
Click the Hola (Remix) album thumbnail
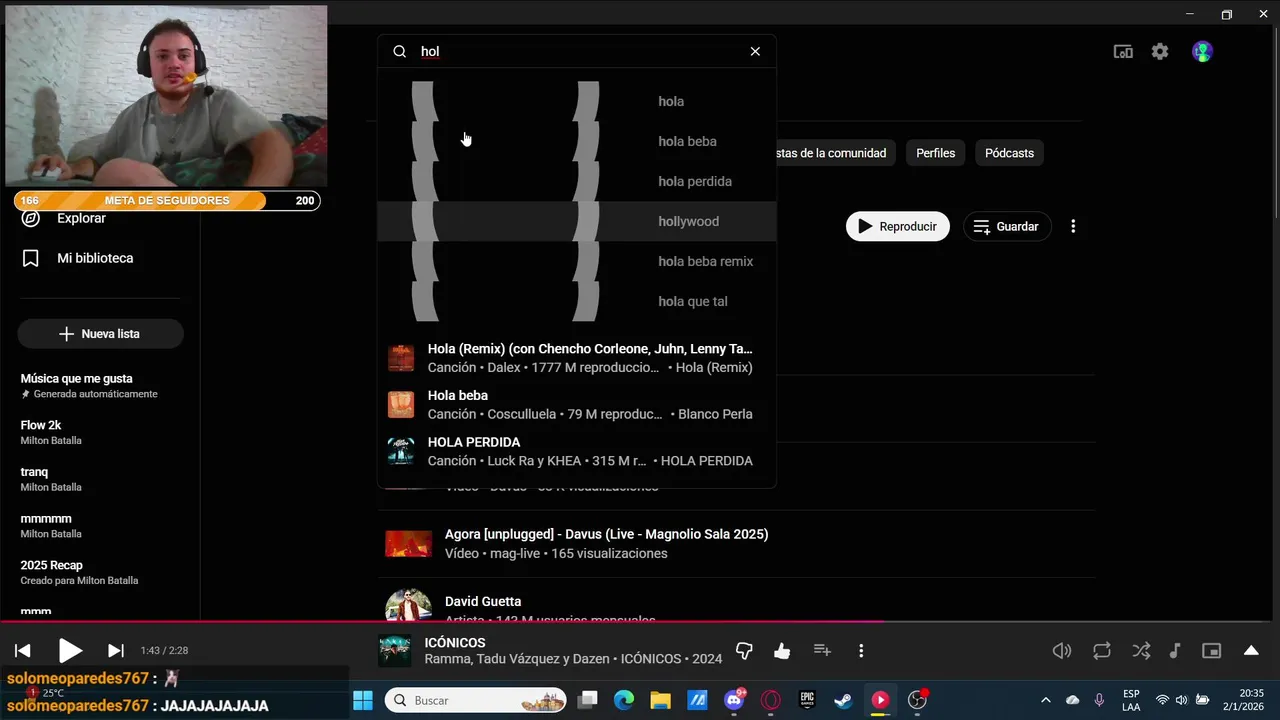[401, 358]
